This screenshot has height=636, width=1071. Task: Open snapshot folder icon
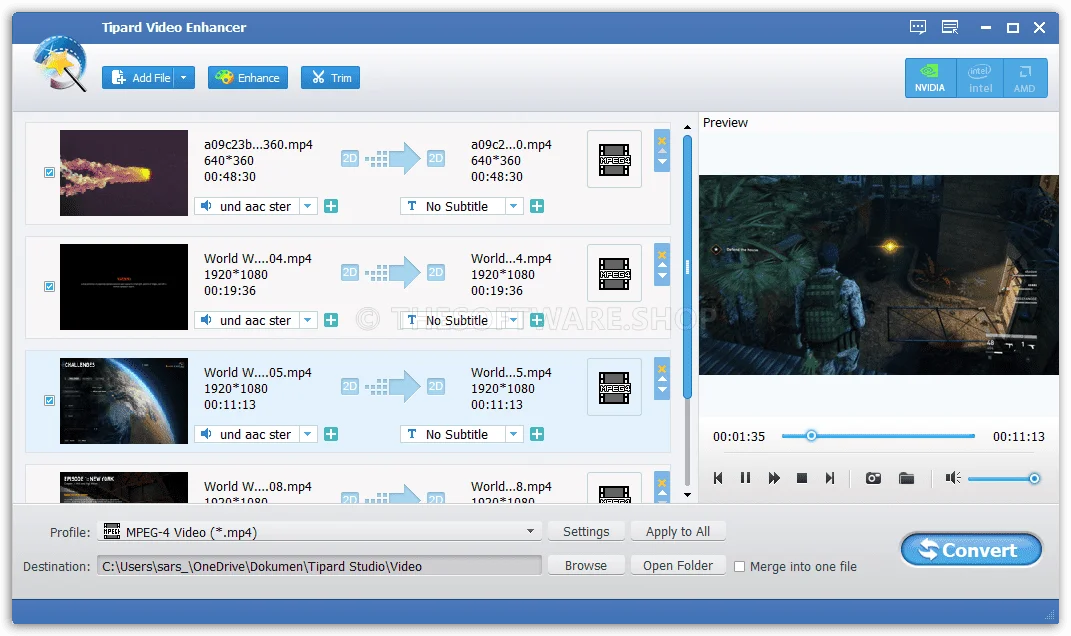click(x=906, y=478)
